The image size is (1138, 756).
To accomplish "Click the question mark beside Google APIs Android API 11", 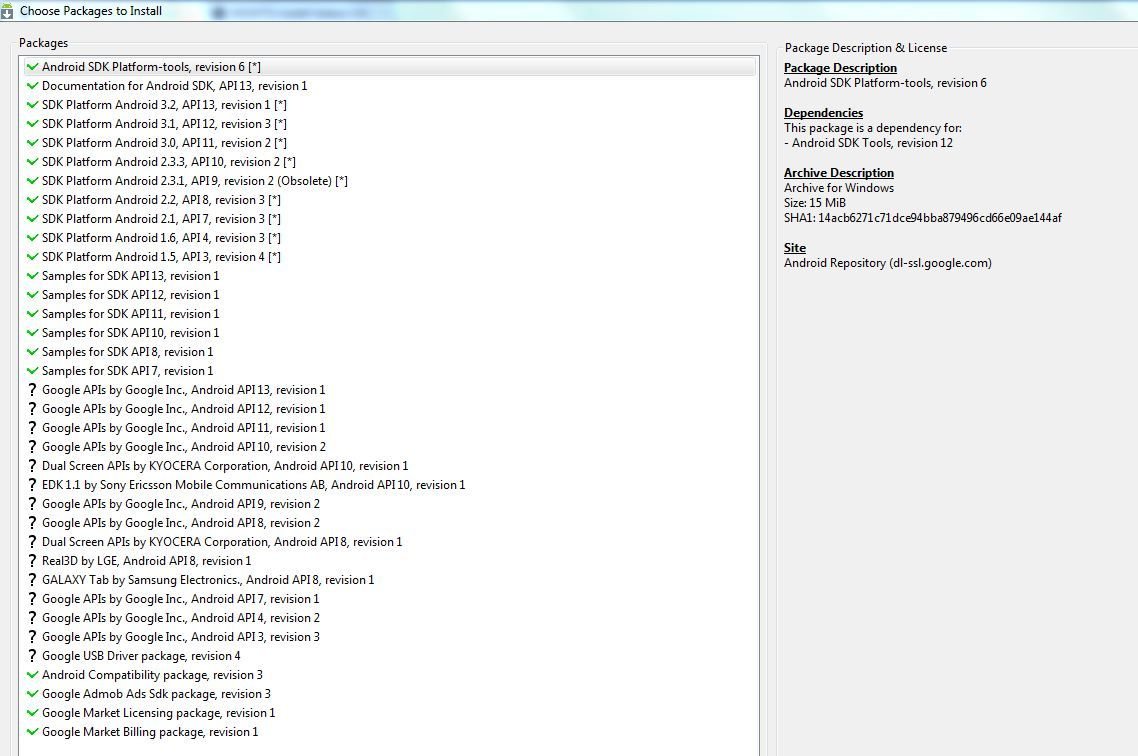I will click(32, 427).
